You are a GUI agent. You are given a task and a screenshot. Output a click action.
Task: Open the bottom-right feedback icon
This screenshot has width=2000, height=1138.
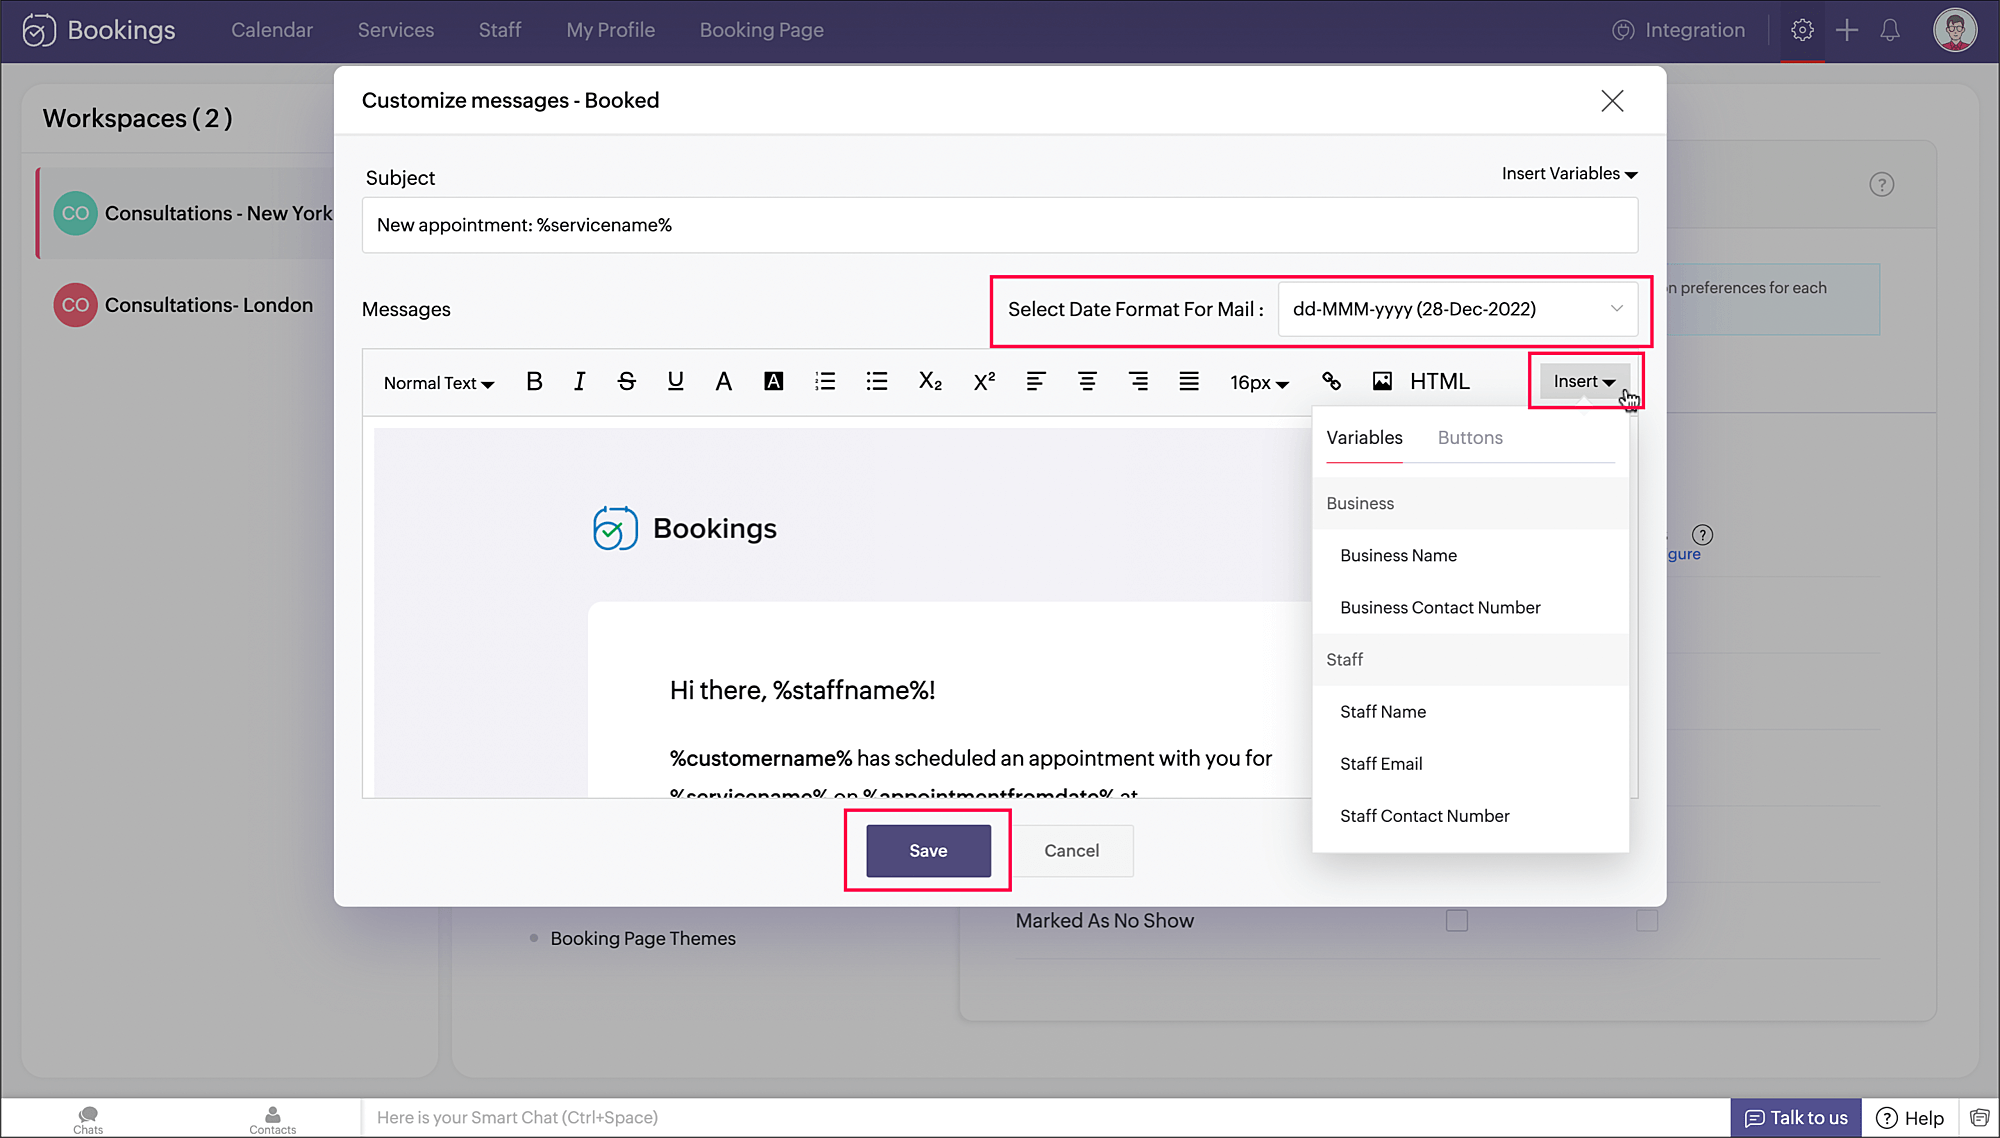(1979, 1118)
